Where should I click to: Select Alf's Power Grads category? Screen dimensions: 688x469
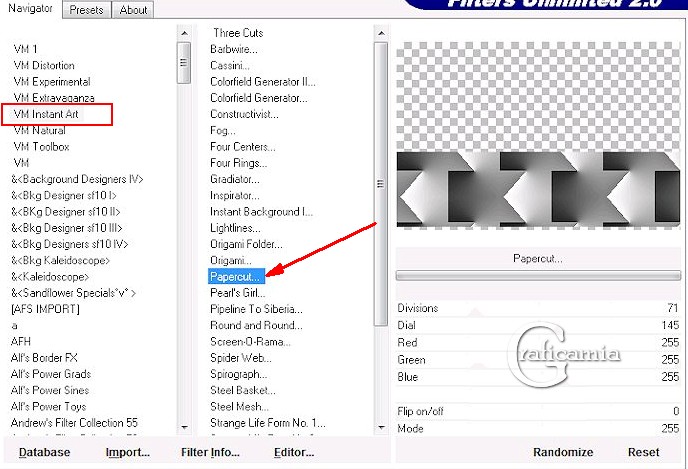pos(51,374)
